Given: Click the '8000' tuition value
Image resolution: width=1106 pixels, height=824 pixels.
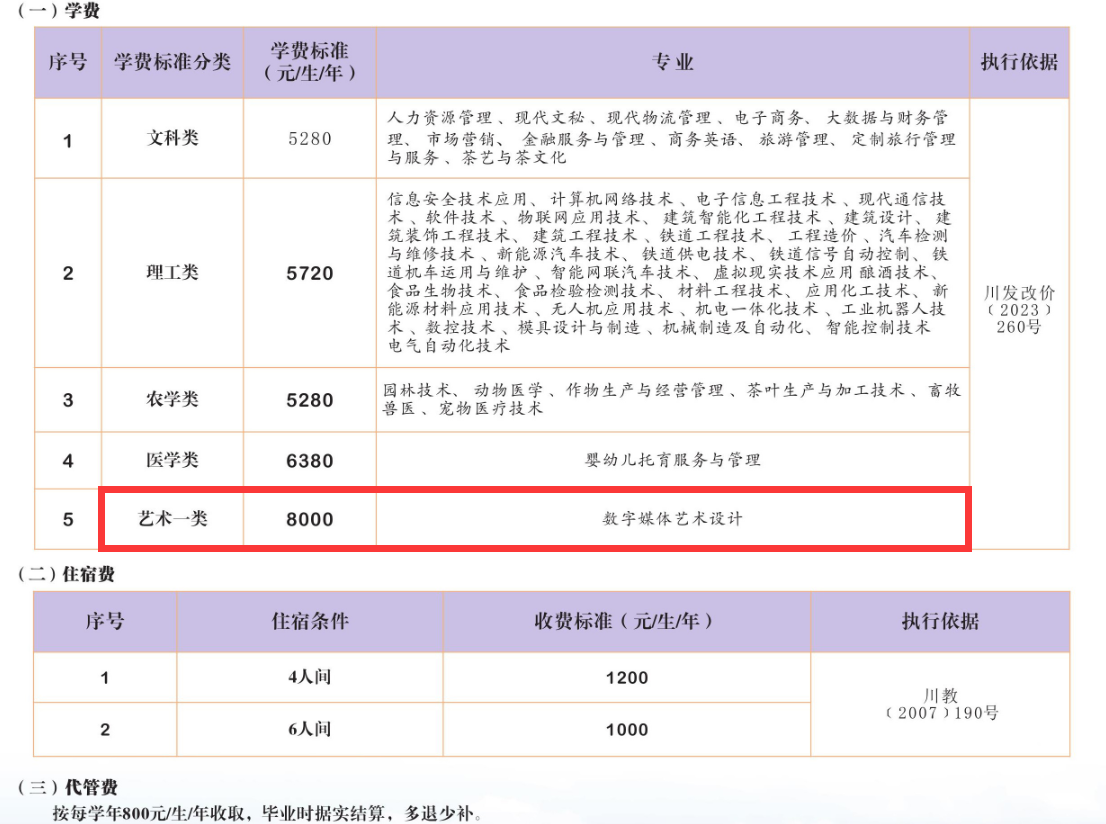Looking at the screenshot, I should [310, 520].
